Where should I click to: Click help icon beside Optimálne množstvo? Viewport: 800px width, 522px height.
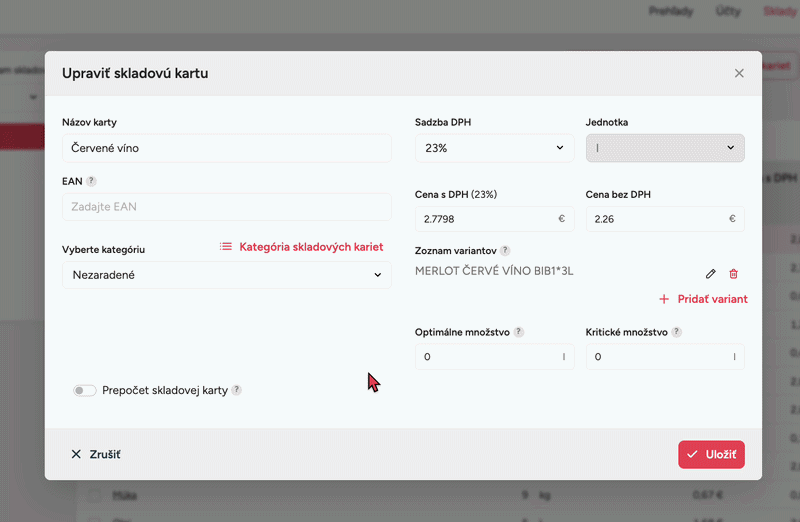[519, 332]
